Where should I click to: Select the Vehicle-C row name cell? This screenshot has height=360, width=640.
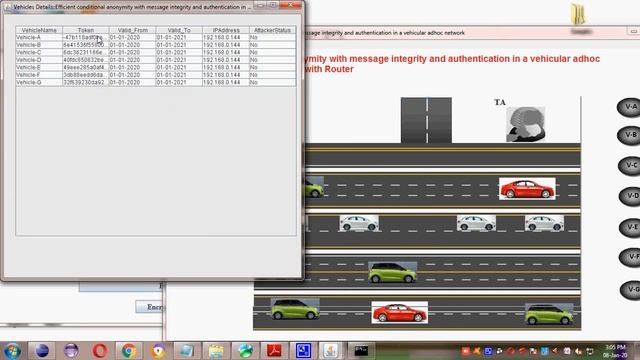(x=39, y=52)
